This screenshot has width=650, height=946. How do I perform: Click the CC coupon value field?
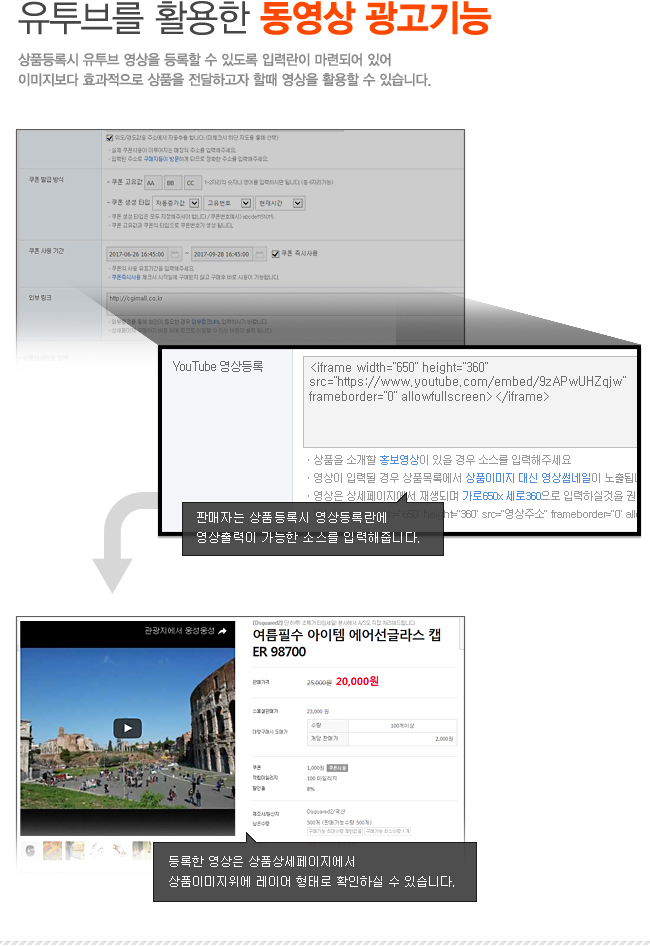tap(192, 182)
